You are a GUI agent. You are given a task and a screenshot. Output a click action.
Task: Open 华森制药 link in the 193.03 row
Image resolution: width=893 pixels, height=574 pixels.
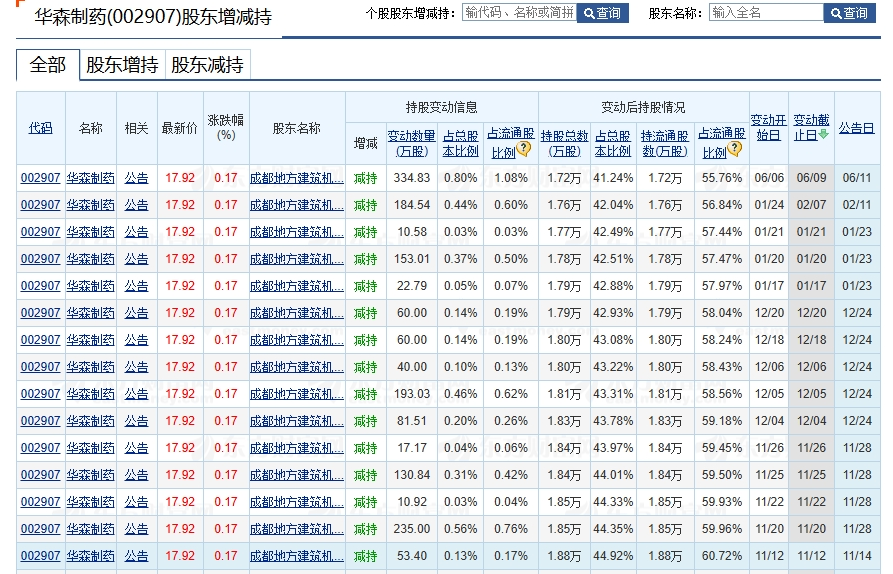click(91, 393)
